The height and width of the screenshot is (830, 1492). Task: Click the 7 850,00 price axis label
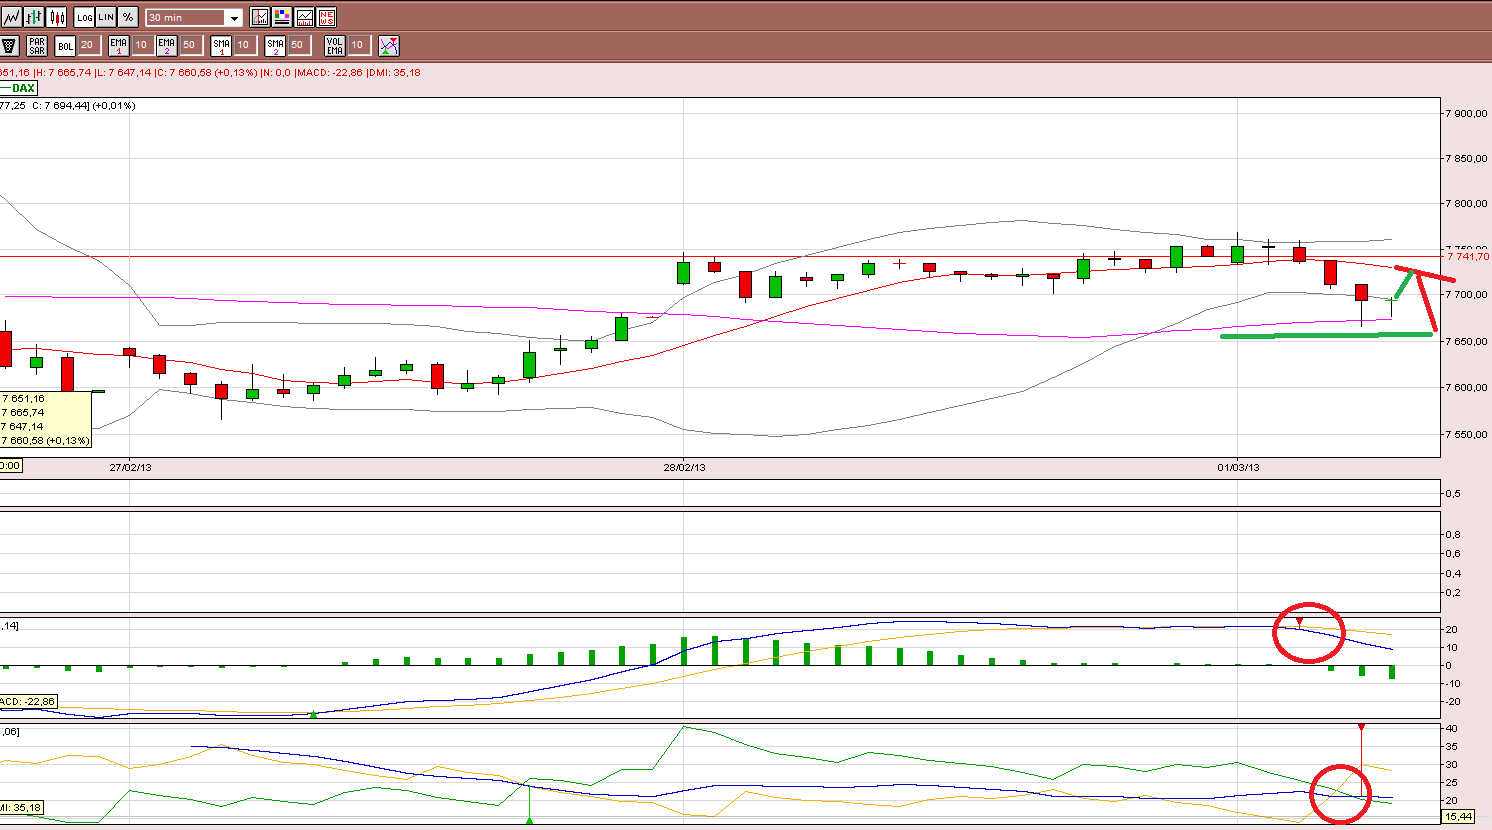[x=1467, y=158]
